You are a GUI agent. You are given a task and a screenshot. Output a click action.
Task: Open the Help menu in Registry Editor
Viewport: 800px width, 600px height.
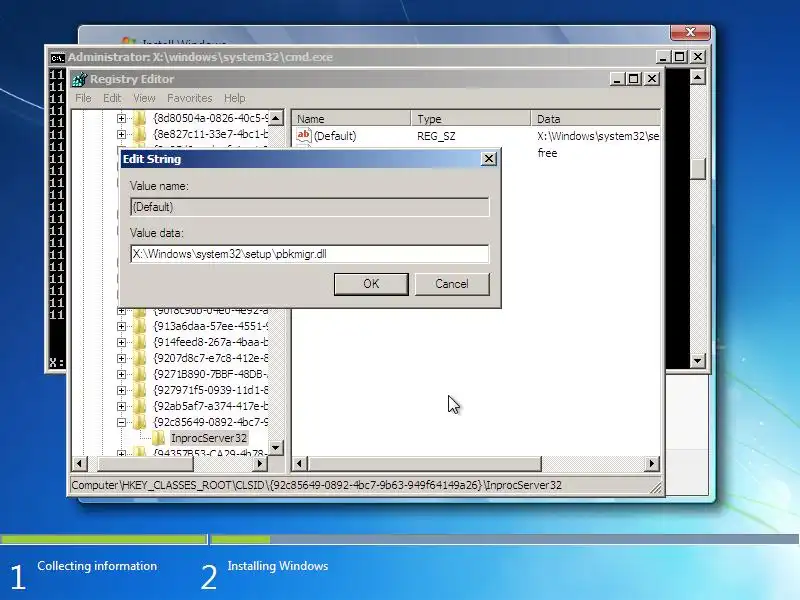[x=235, y=98]
